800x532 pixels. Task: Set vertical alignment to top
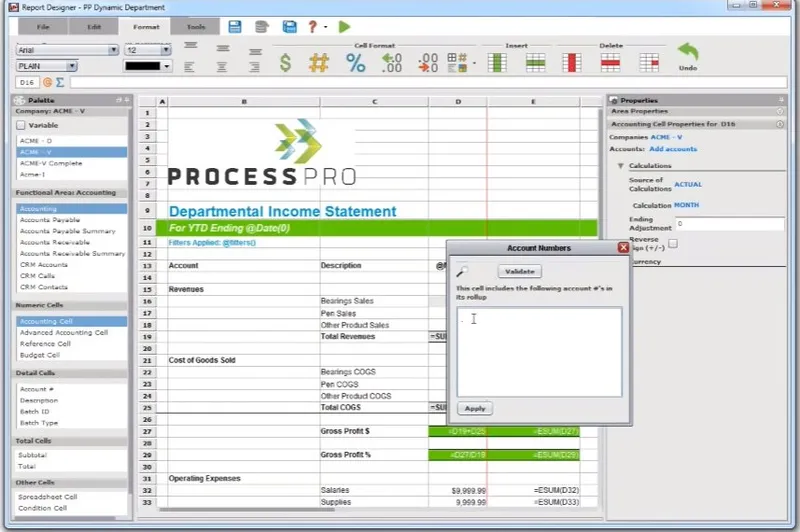(191, 46)
